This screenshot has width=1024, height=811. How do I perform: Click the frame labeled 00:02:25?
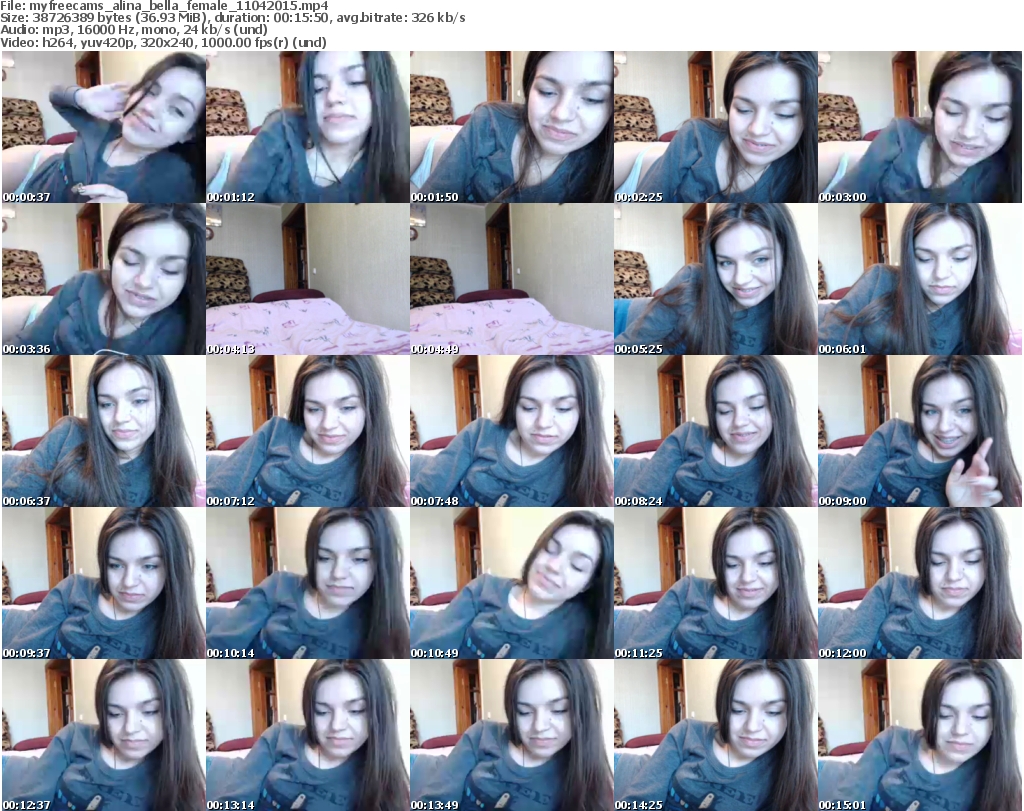tap(715, 127)
